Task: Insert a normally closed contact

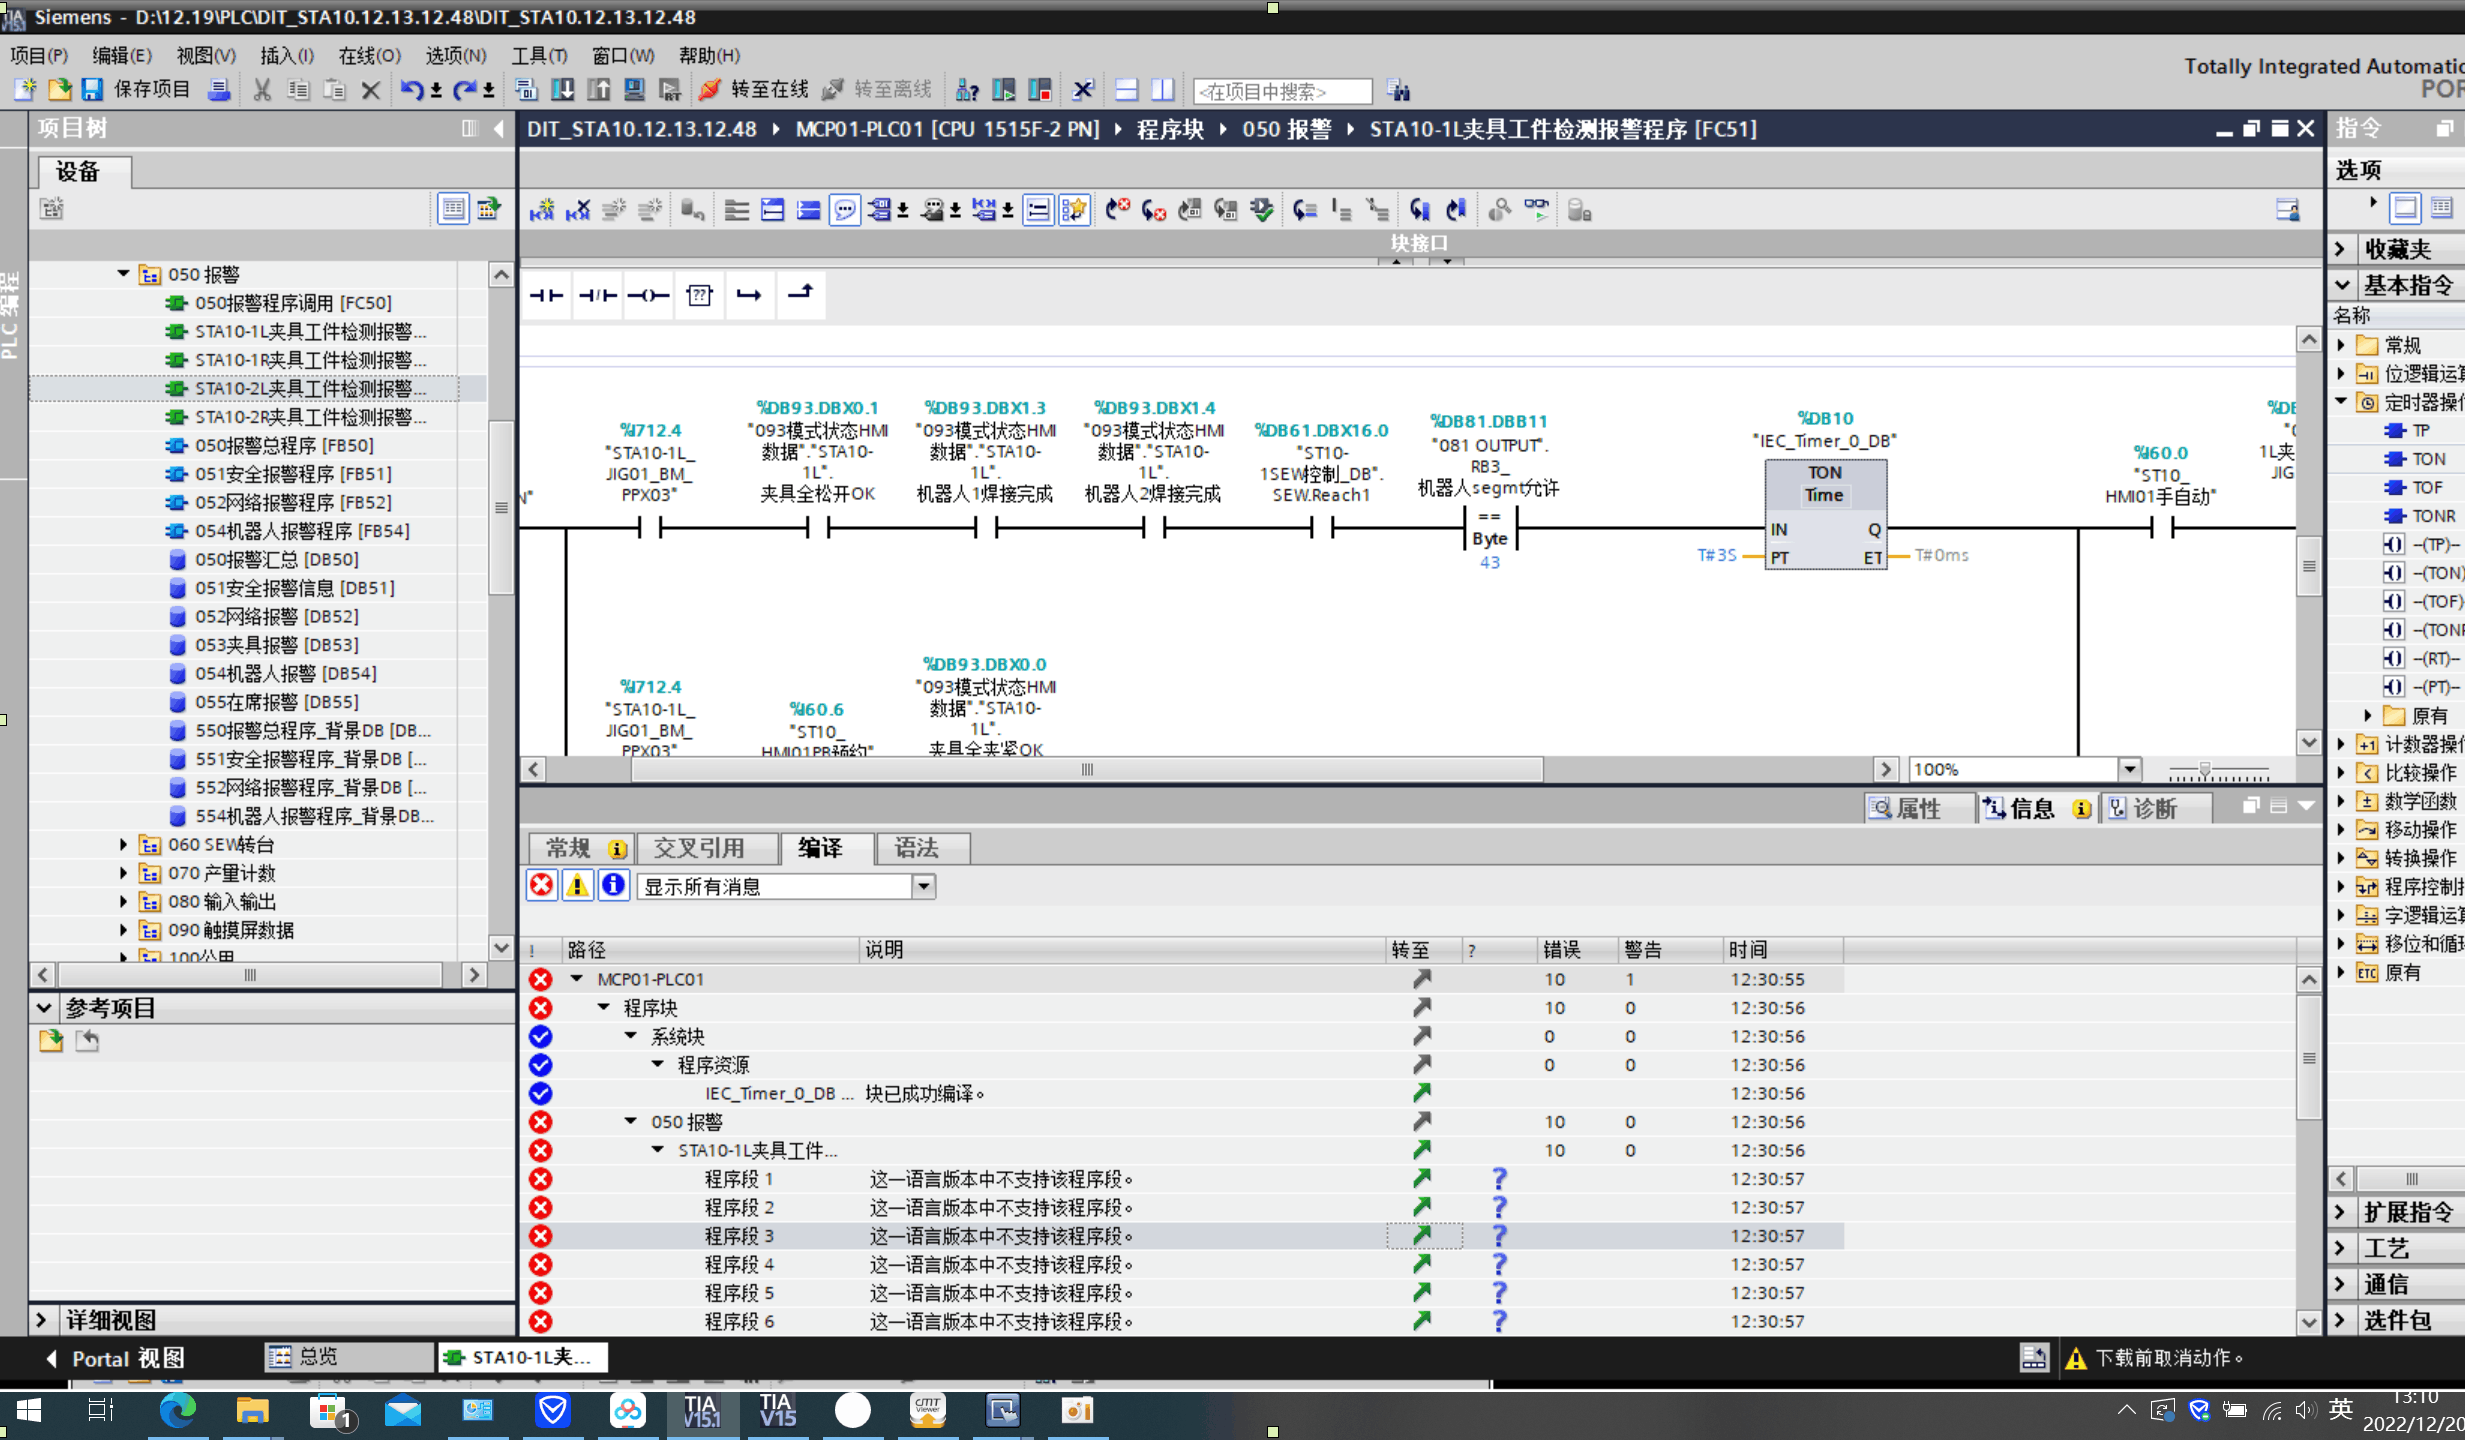Action: coord(597,296)
